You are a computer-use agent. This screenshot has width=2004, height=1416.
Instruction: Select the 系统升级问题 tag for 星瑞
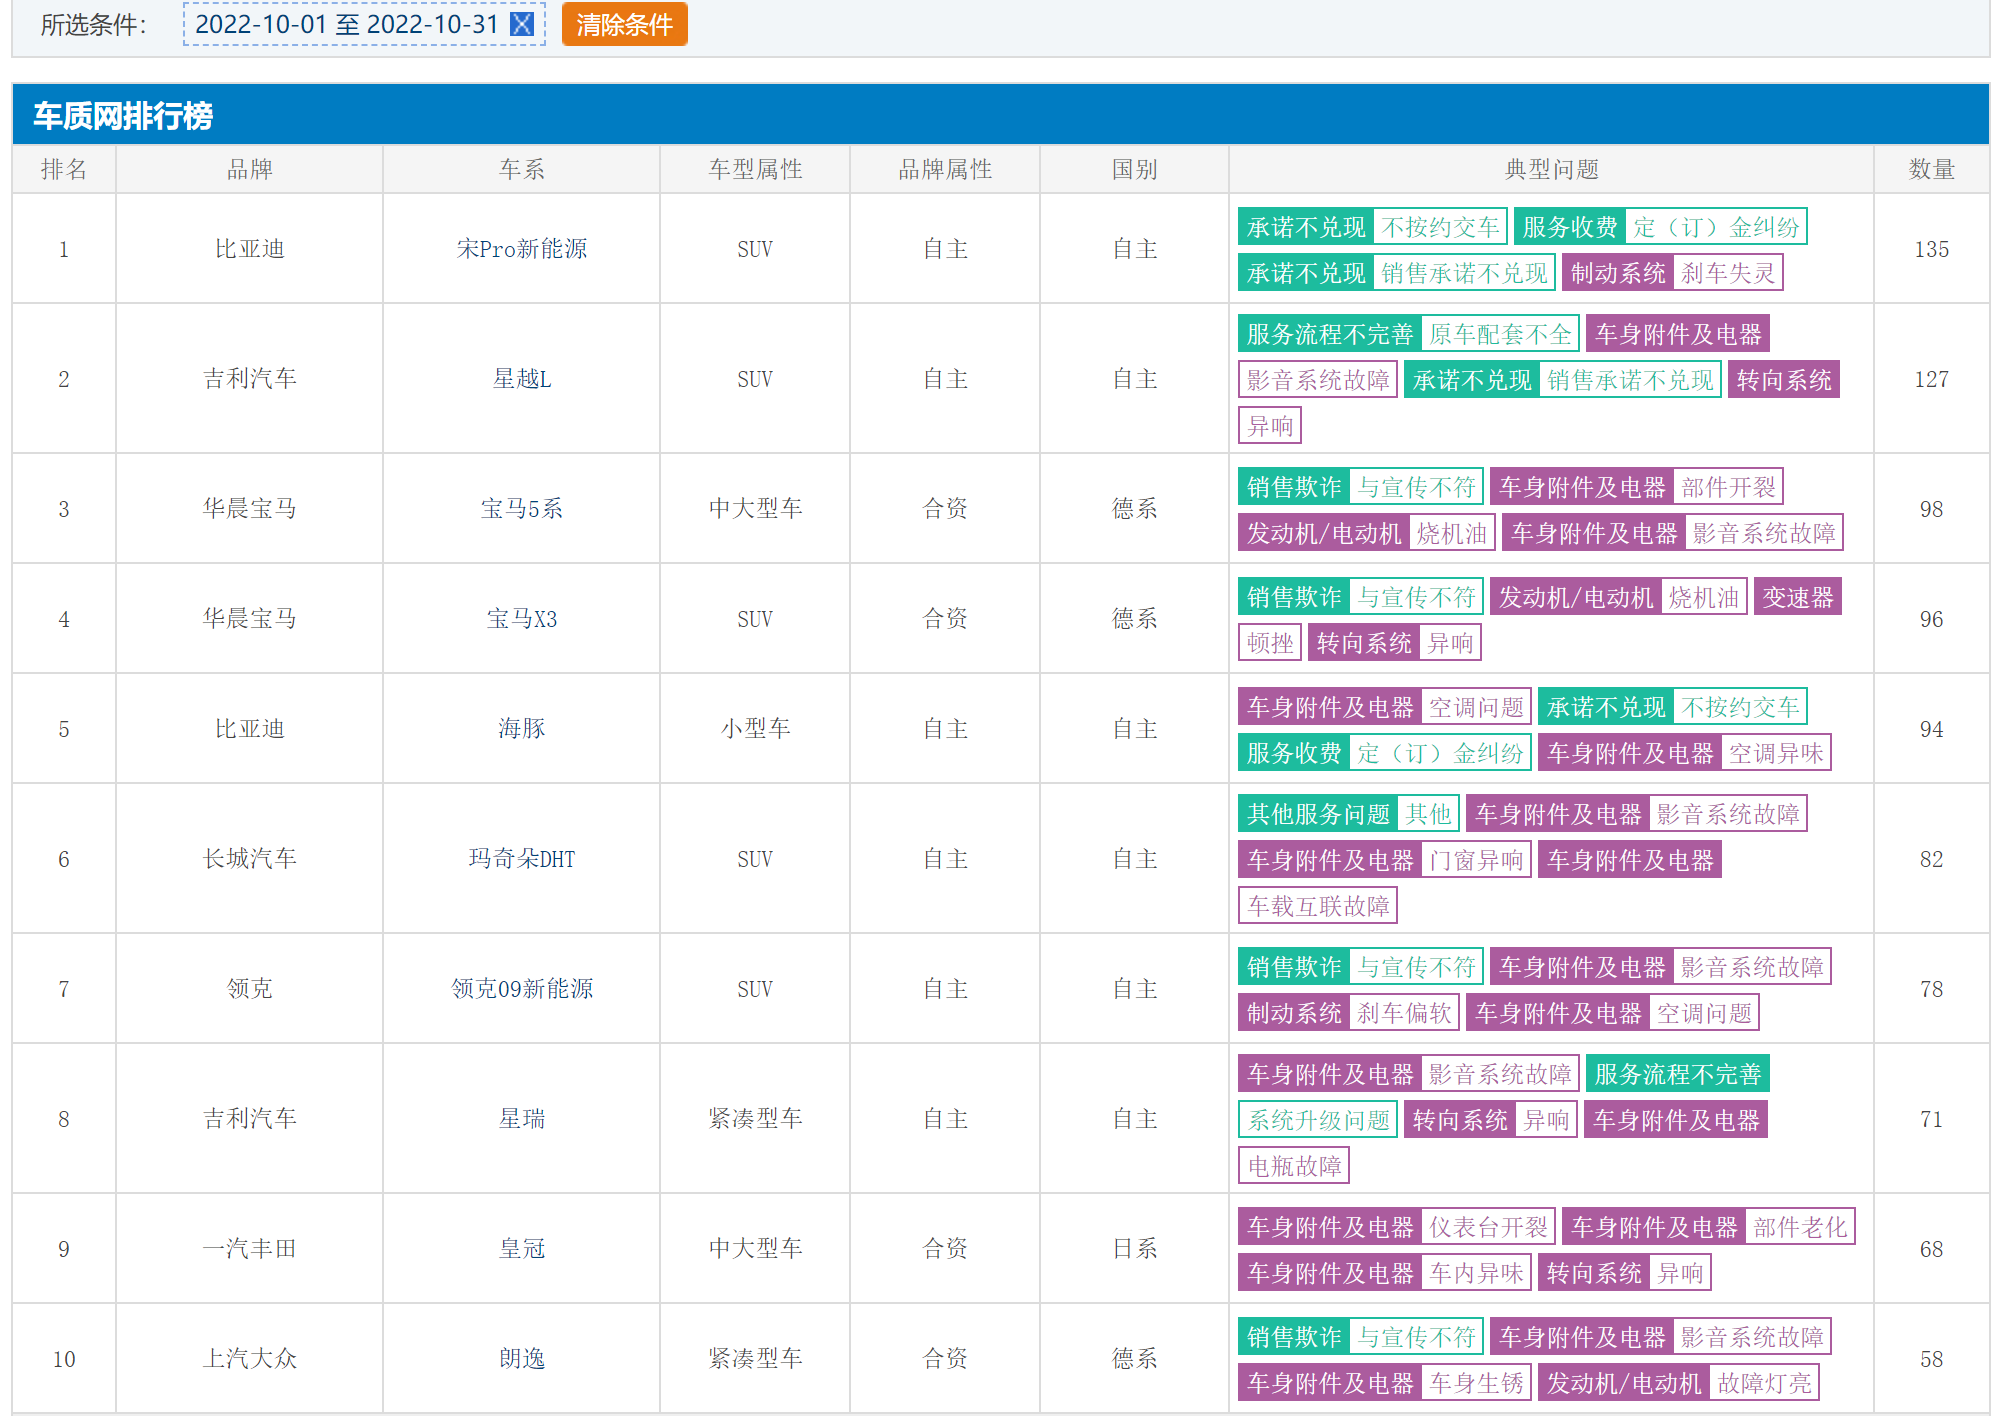click(x=1318, y=1120)
